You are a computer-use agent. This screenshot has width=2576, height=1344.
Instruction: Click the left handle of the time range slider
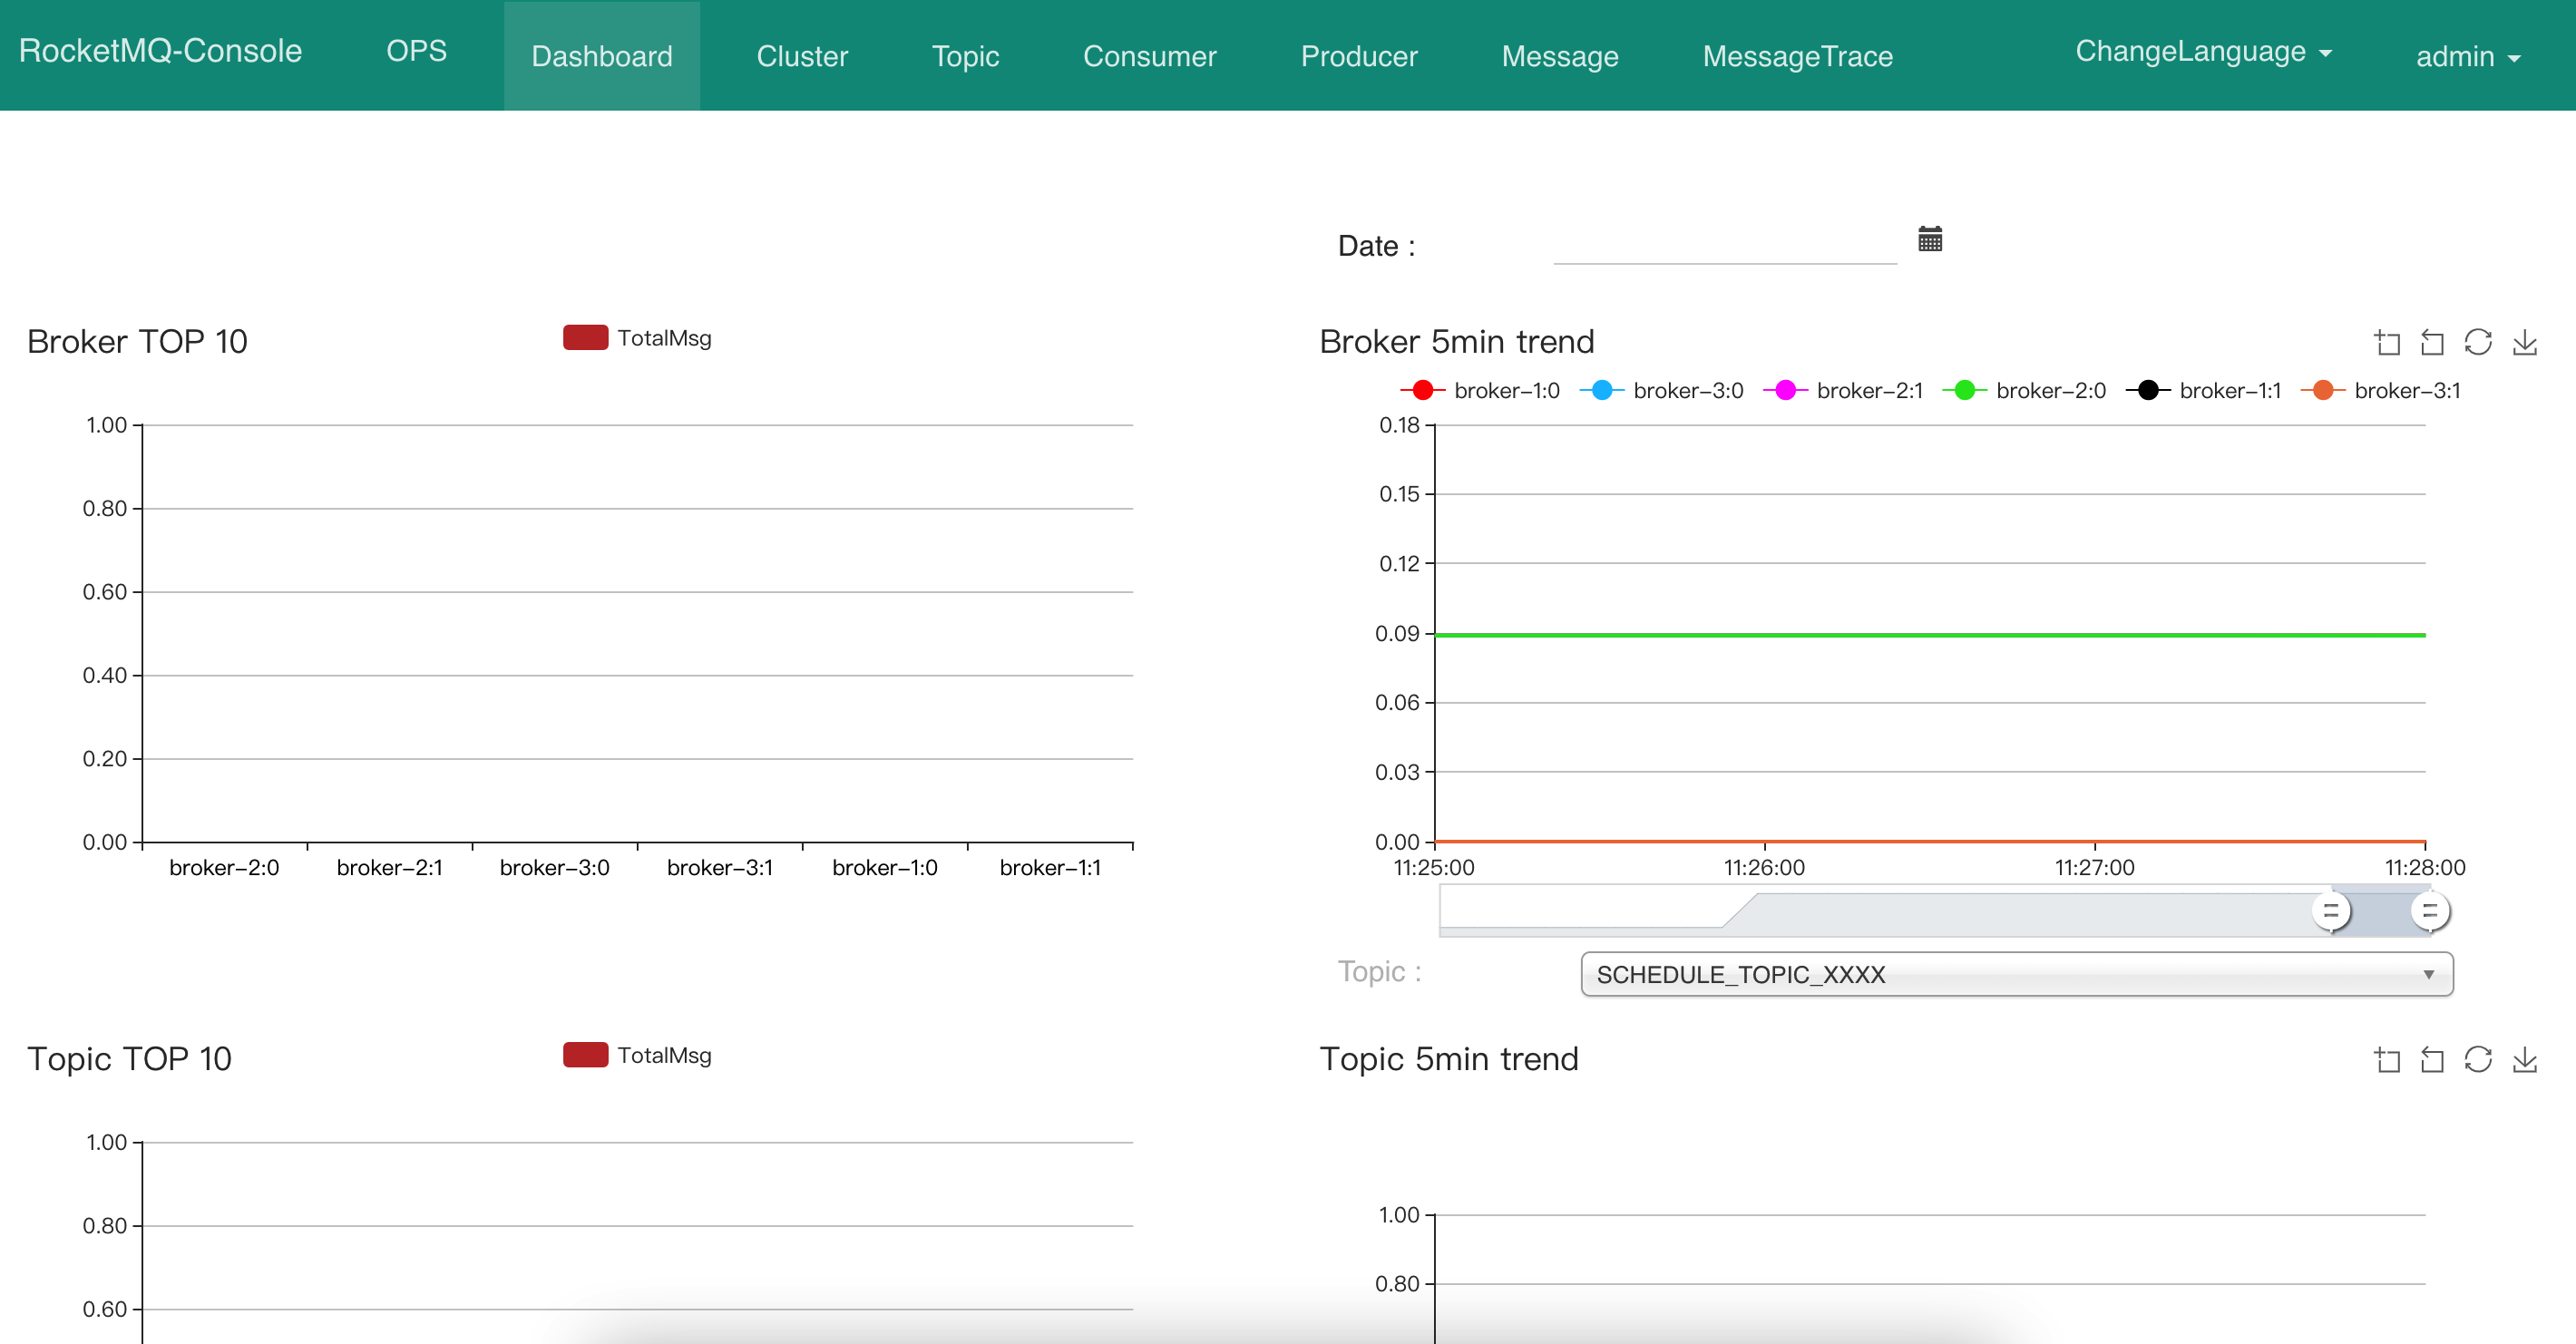point(2330,911)
